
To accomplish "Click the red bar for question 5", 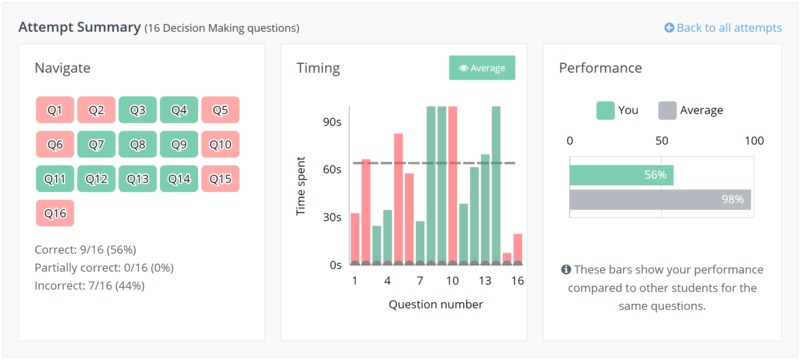I will pyautogui.click(x=398, y=199).
